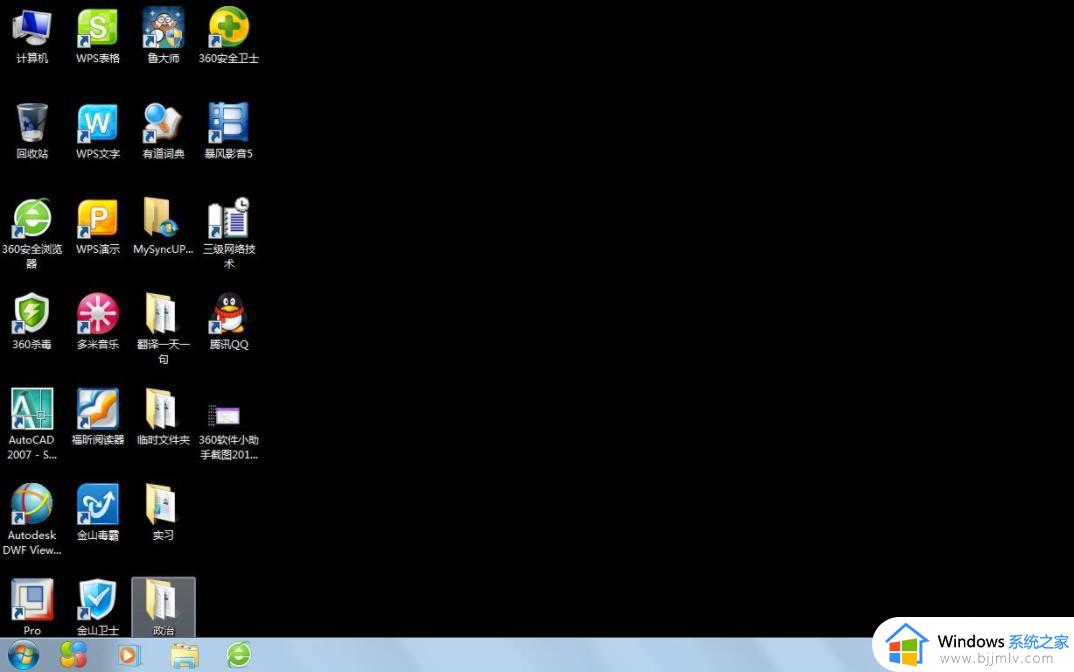Open 鲁大师 desktop shortcut
Screen dimensions: 1074x672
point(163,36)
